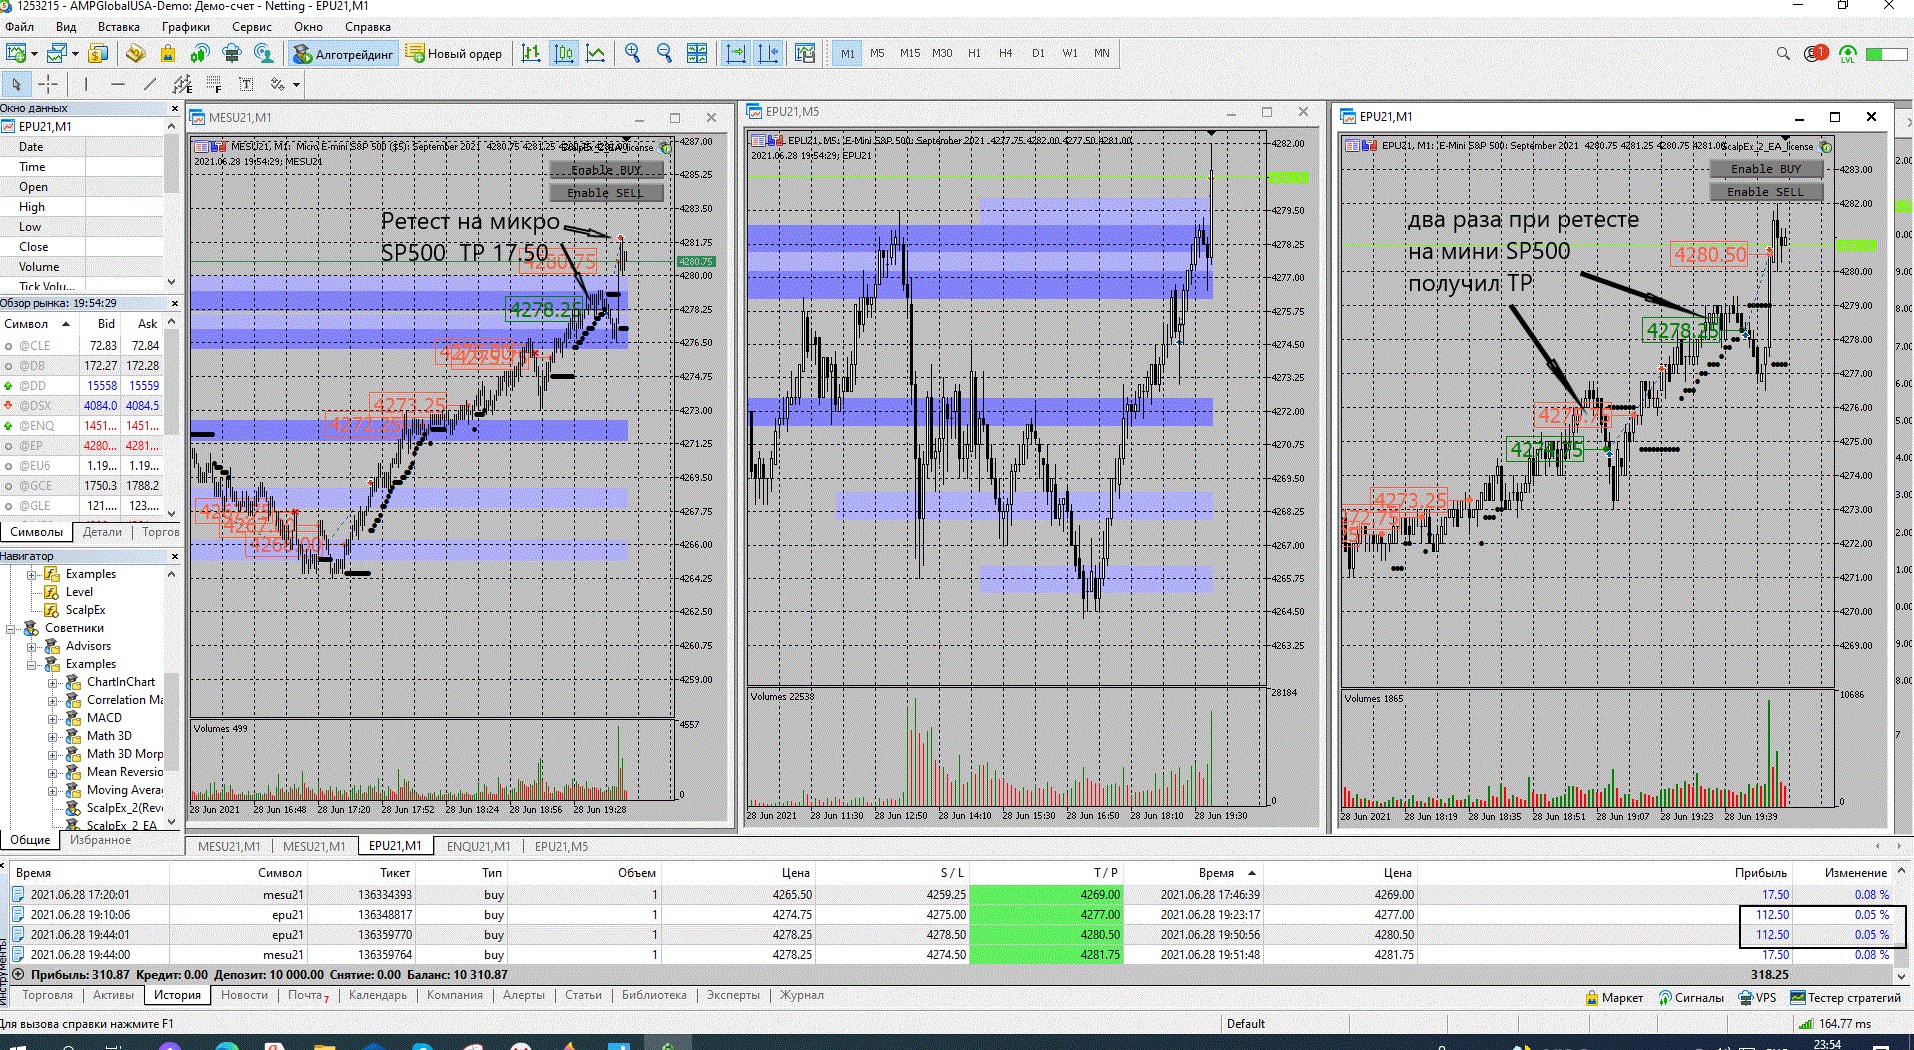This screenshot has width=1914, height=1050.
Task: Expand the Advisors folder in Navigator
Action: coord(32,647)
